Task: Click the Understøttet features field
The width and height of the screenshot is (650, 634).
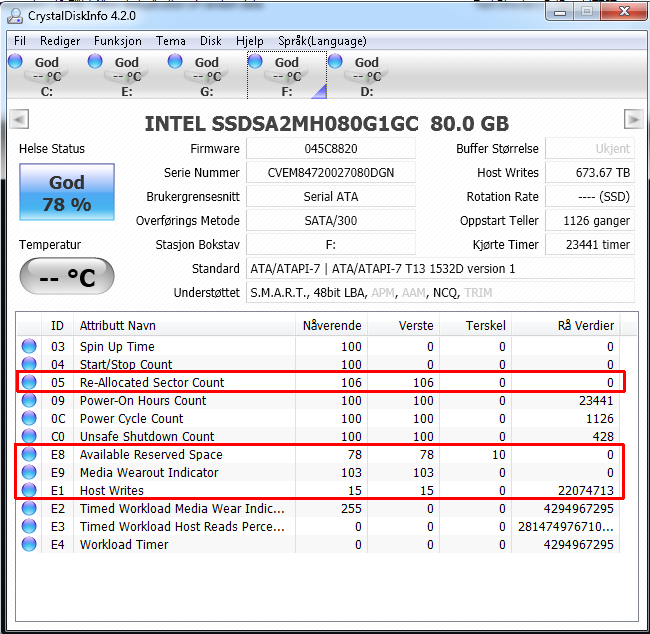Action: (440, 293)
